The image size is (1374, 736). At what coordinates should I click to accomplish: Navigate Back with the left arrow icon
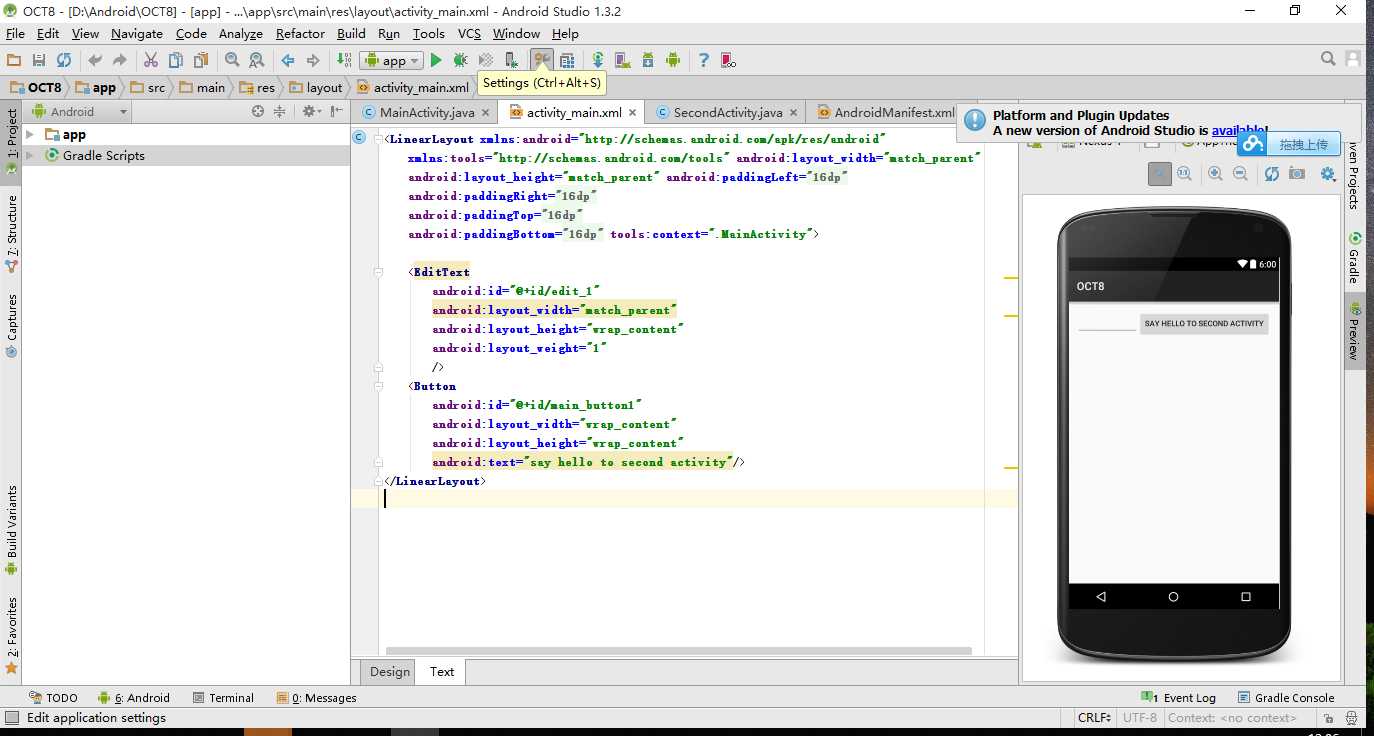[x=288, y=60]
